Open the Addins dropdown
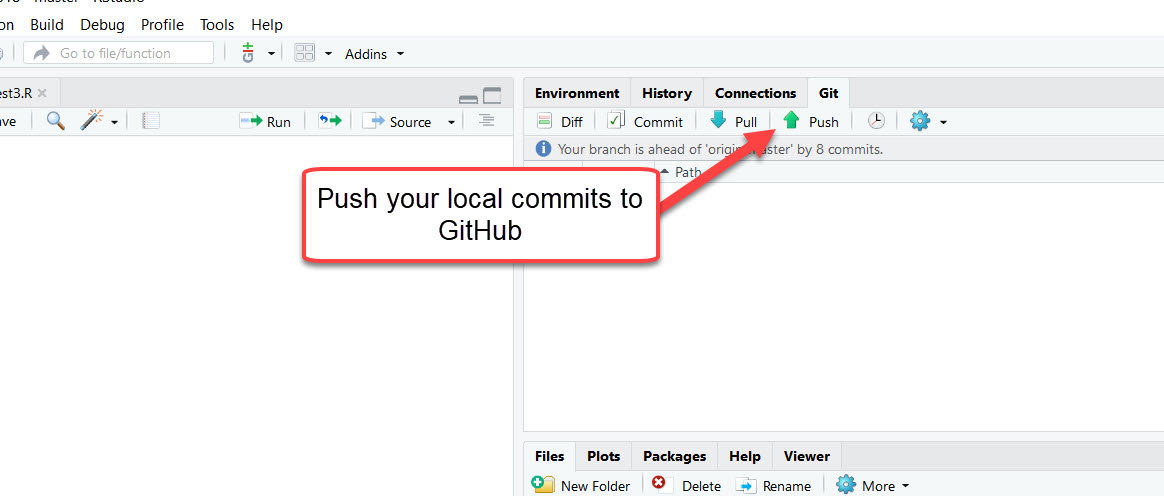This screenshot has height=496, width=1164. pos(375,53)
